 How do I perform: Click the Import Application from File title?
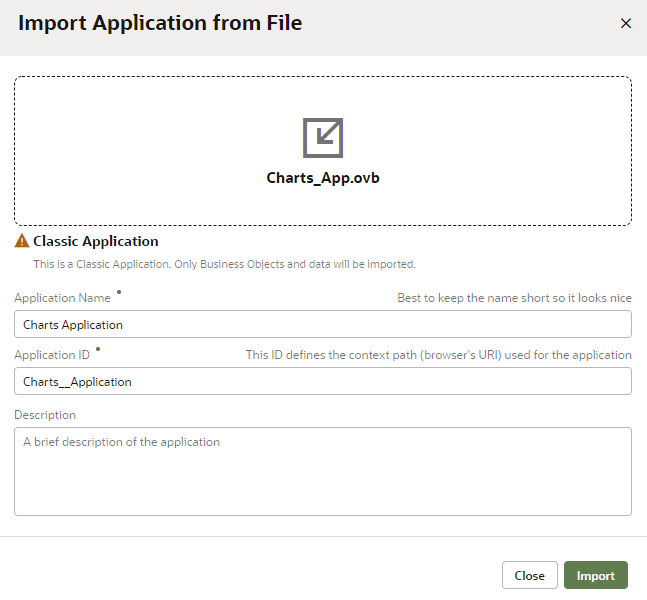click(x=160, y=23)
